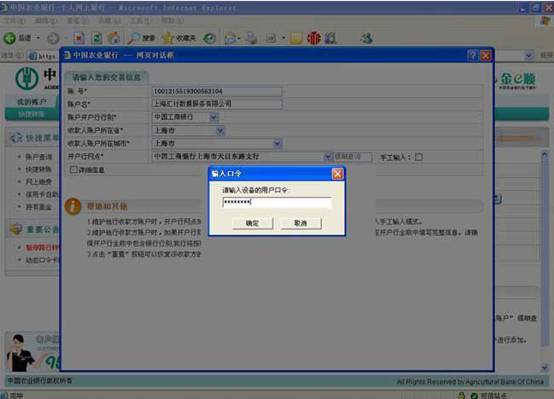This screenshot has width=554, height=399.
Task: Open the 收款人账户所在省 dropdown
Action: click(220, 130)
